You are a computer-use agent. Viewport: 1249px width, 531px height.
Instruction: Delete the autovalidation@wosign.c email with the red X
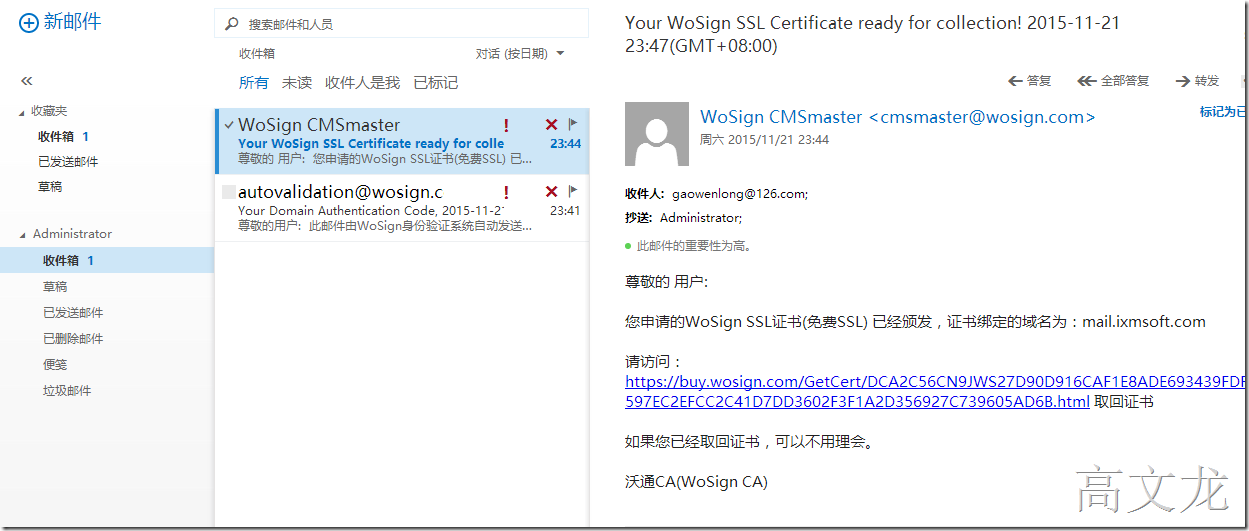551,191
